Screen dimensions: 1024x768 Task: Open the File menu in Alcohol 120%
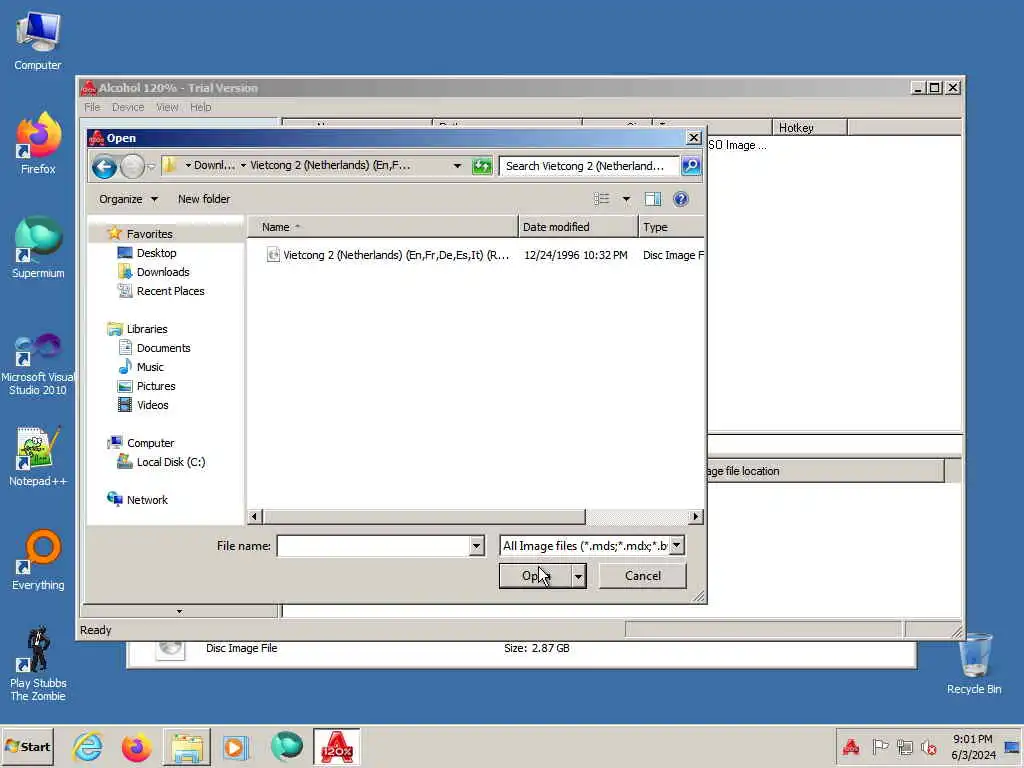click(x=92, y=107)
